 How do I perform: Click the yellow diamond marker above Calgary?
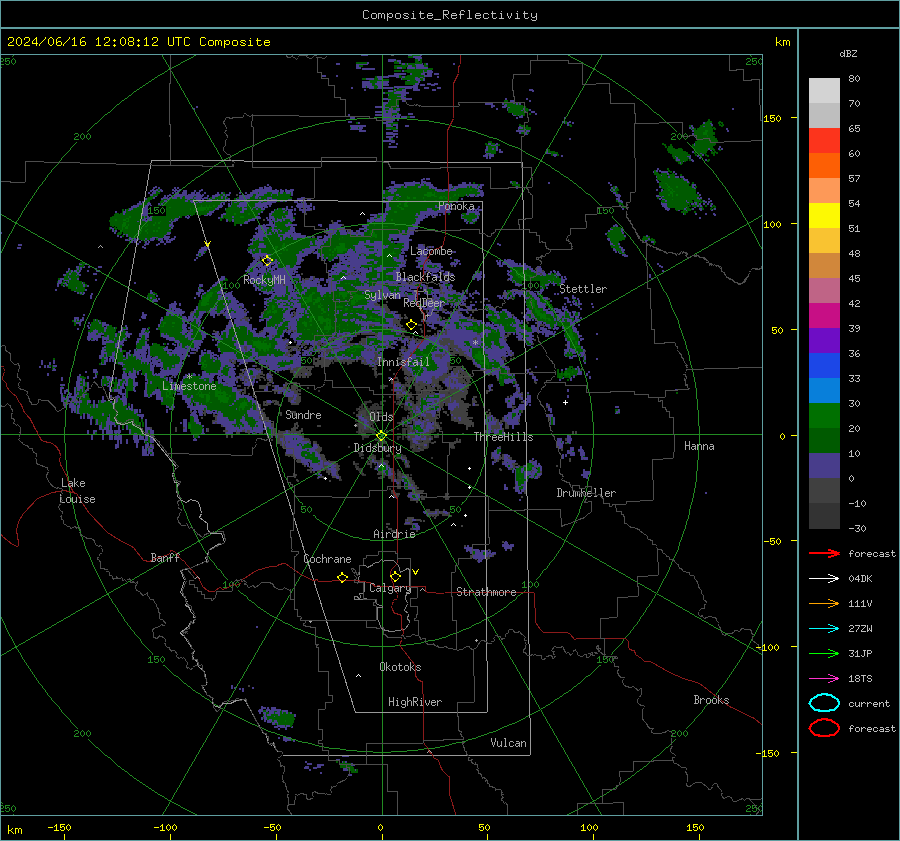tap(395, 576)
